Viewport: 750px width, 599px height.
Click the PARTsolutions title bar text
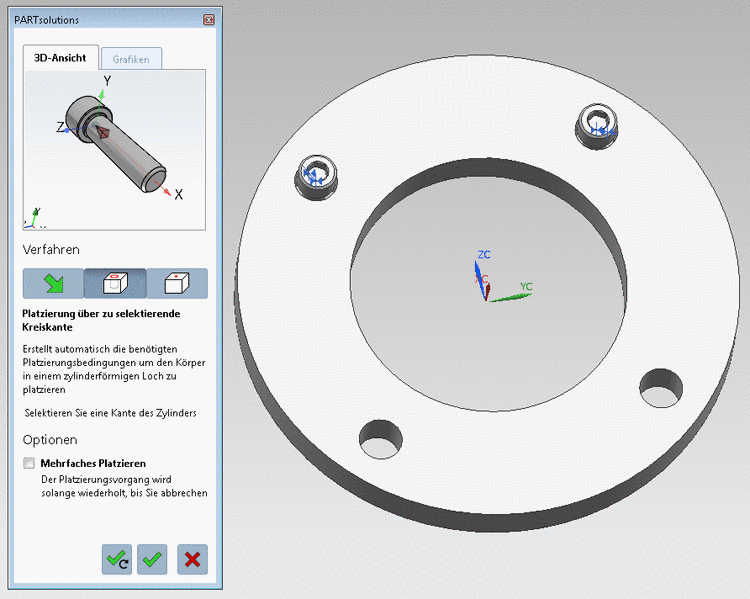tap(46, 20)
